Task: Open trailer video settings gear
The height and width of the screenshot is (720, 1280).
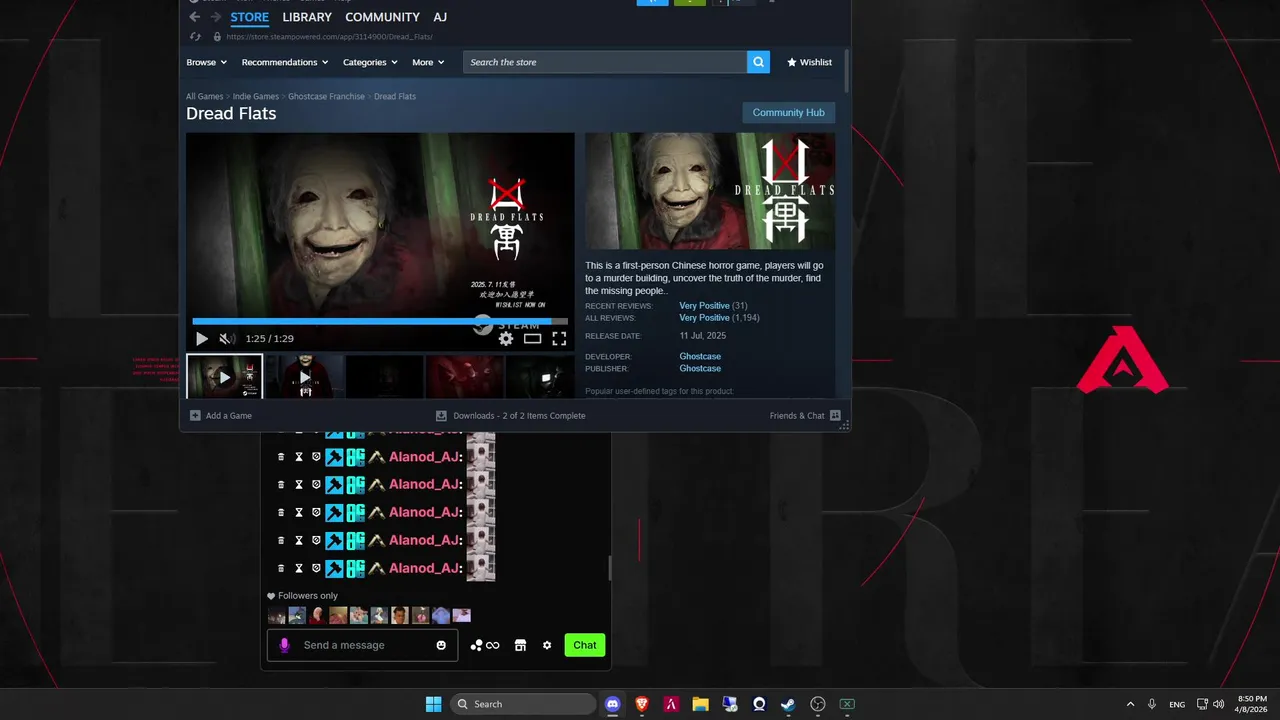Action: (x=506, y=339)
